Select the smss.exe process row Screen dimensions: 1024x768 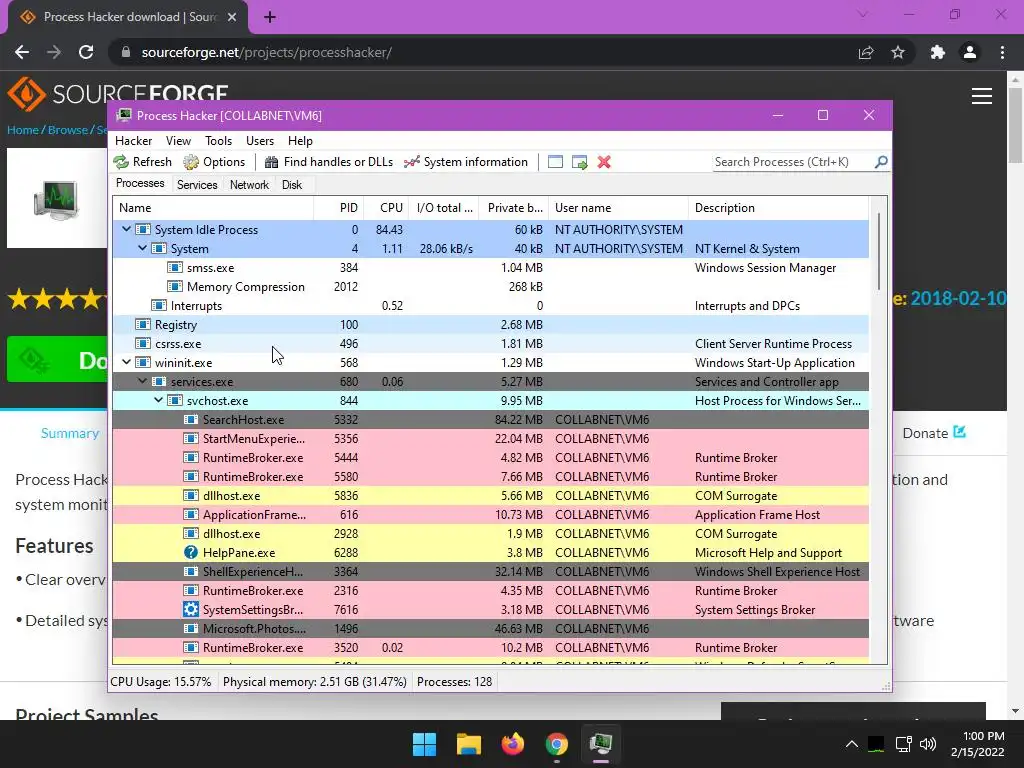pos(490,268)
